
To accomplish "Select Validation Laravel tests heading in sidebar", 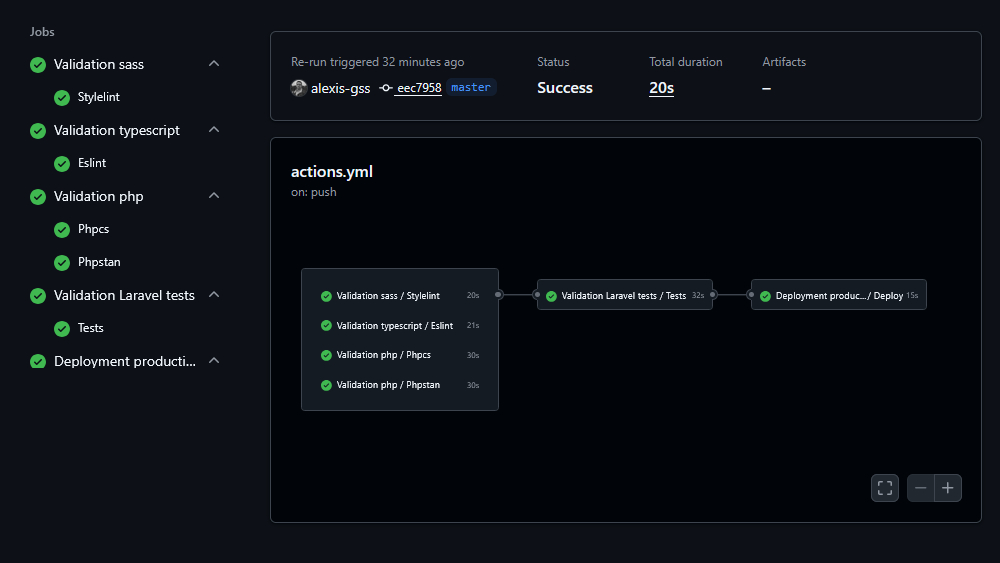I will (124, 295).
